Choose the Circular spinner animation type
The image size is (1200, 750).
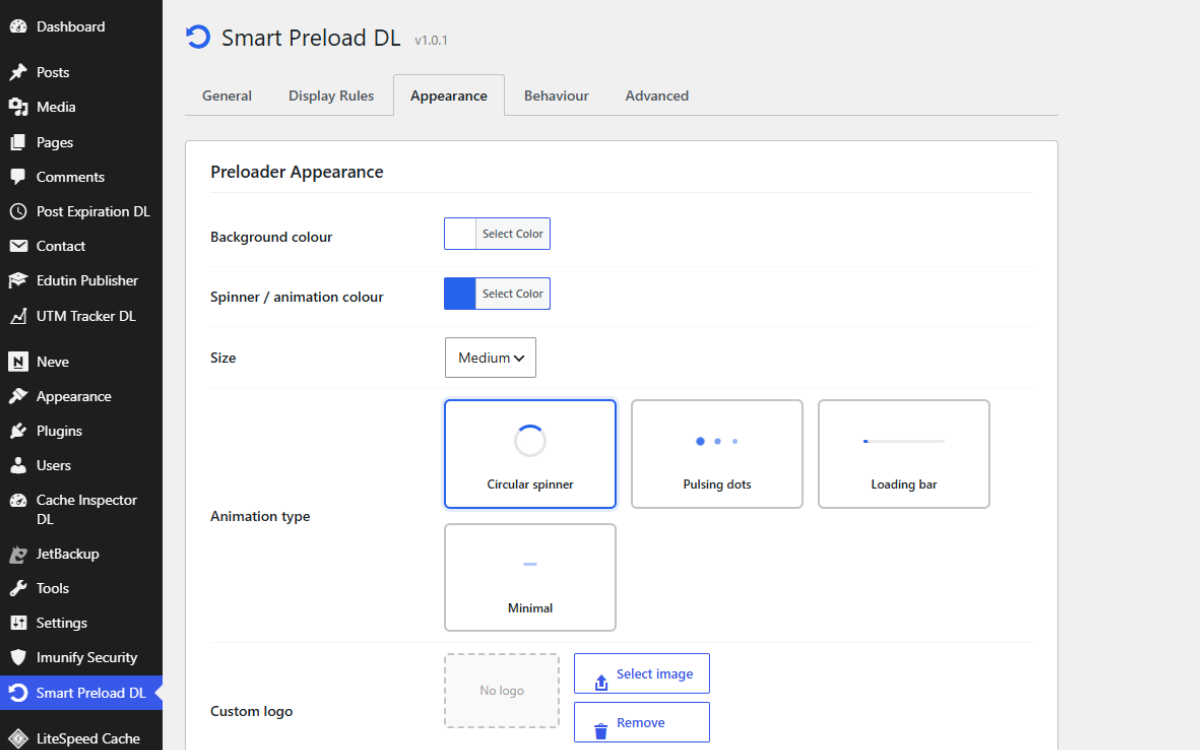coord(530,454)
